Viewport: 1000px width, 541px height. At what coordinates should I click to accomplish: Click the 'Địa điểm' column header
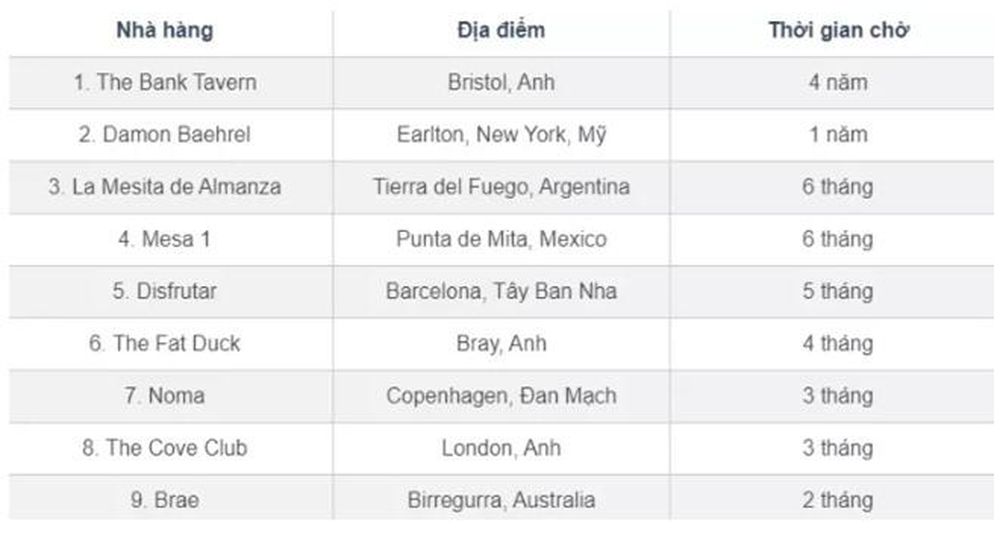[x=501, y=30]
